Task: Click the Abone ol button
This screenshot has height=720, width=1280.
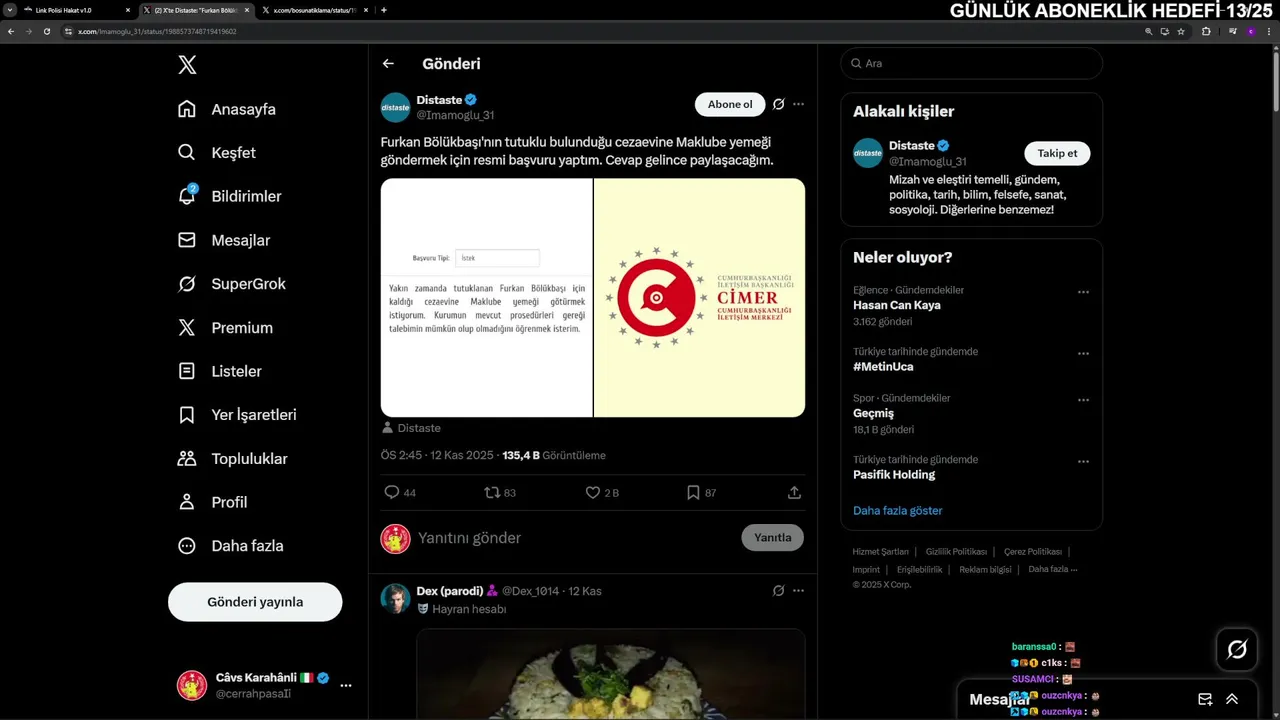Action: point(730,104)
